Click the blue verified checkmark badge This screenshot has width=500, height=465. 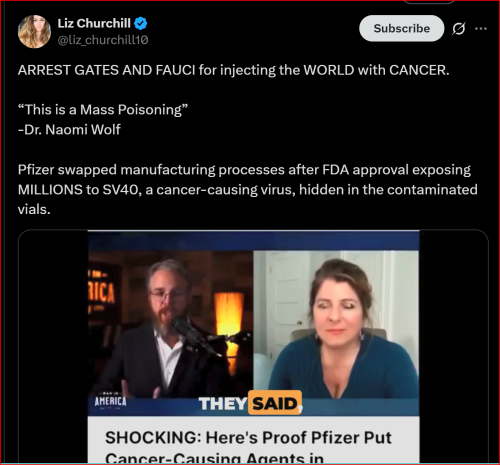point(140,24)
